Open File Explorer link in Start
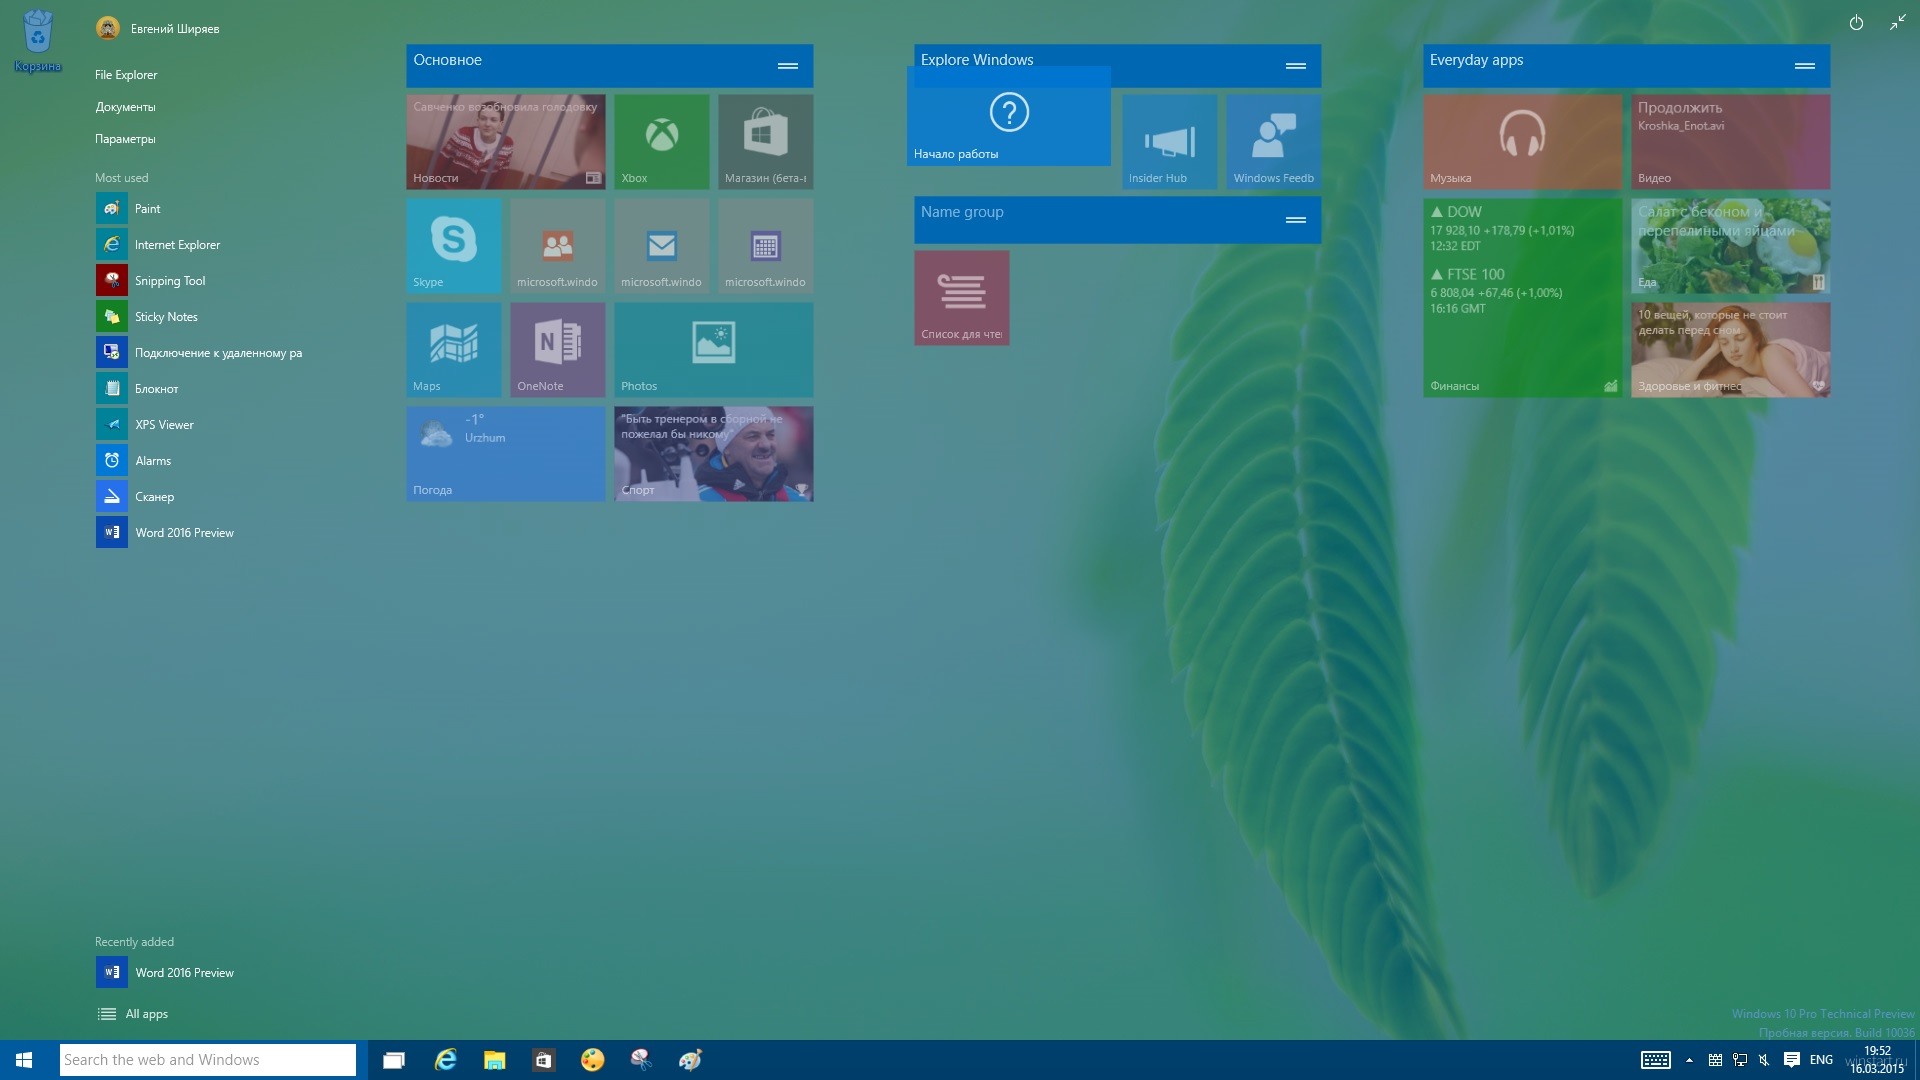 click(x=126, y=75)
